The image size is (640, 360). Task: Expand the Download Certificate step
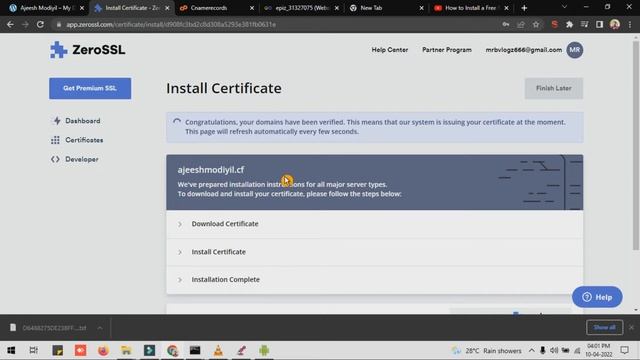(374, 224)
